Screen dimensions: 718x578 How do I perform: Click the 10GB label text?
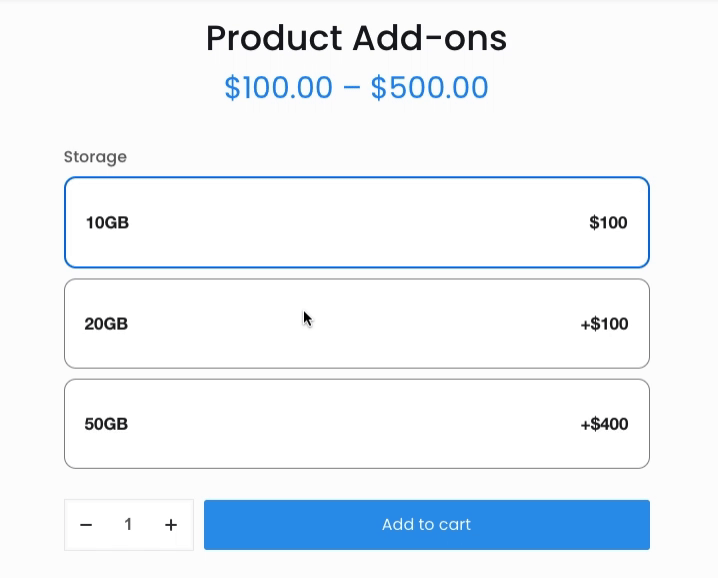[107, 223]
